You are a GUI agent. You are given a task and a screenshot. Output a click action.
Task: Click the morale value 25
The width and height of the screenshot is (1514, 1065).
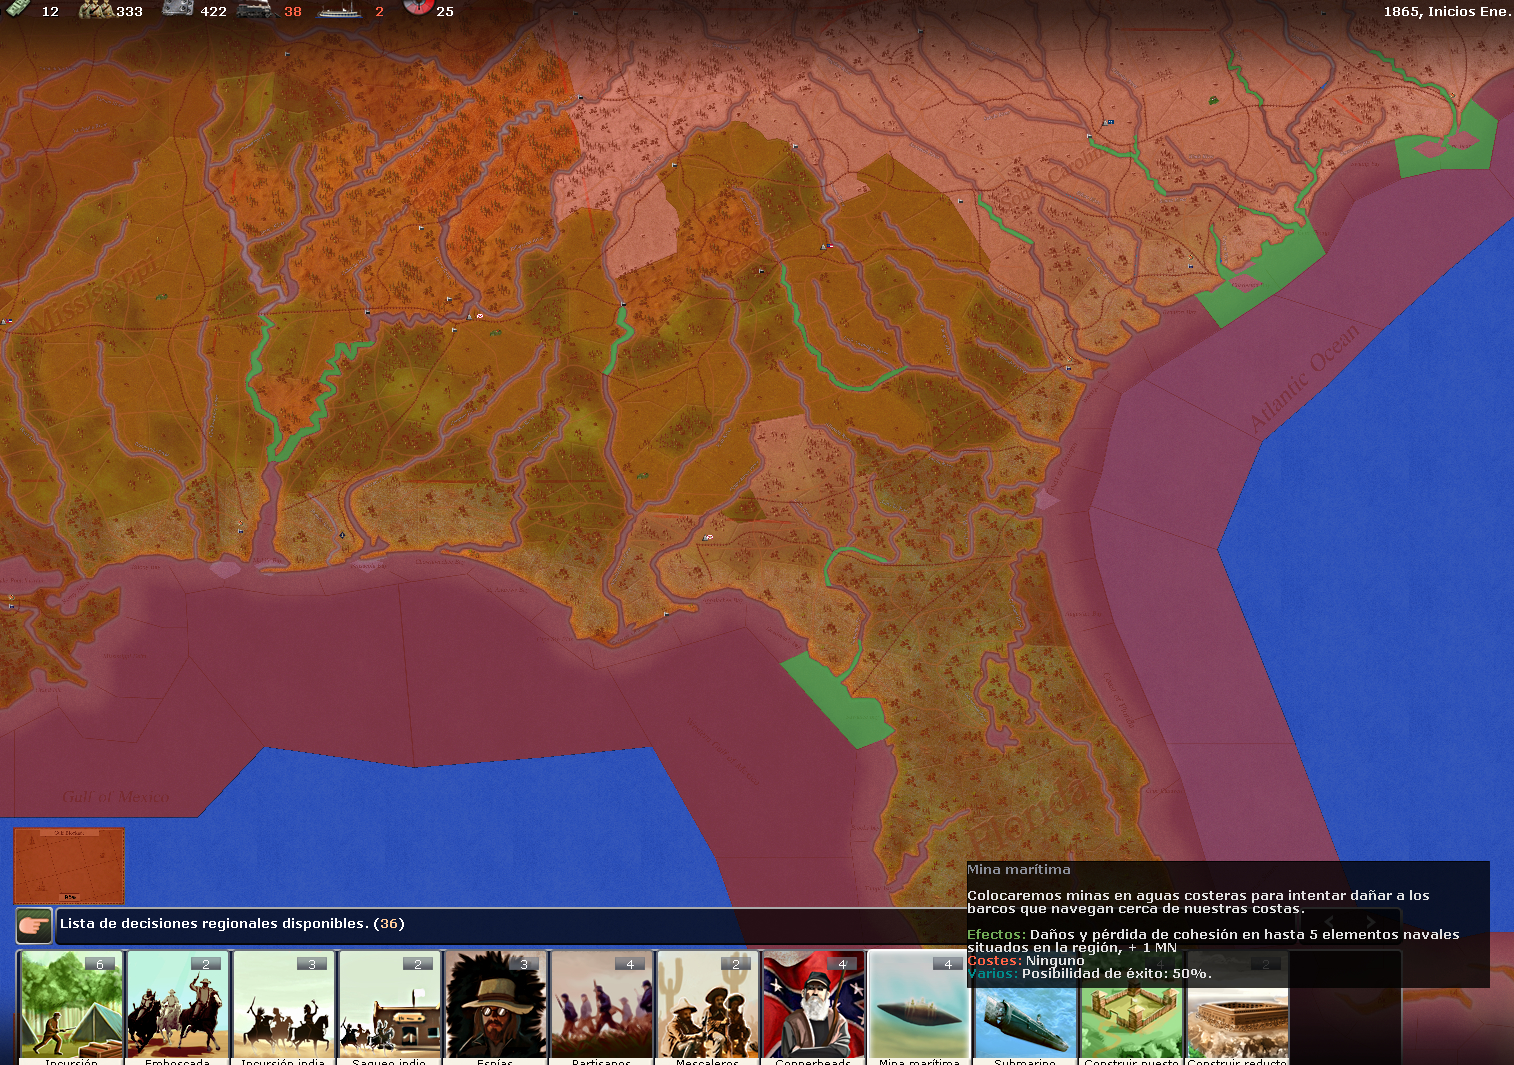(x=445, y=11)
